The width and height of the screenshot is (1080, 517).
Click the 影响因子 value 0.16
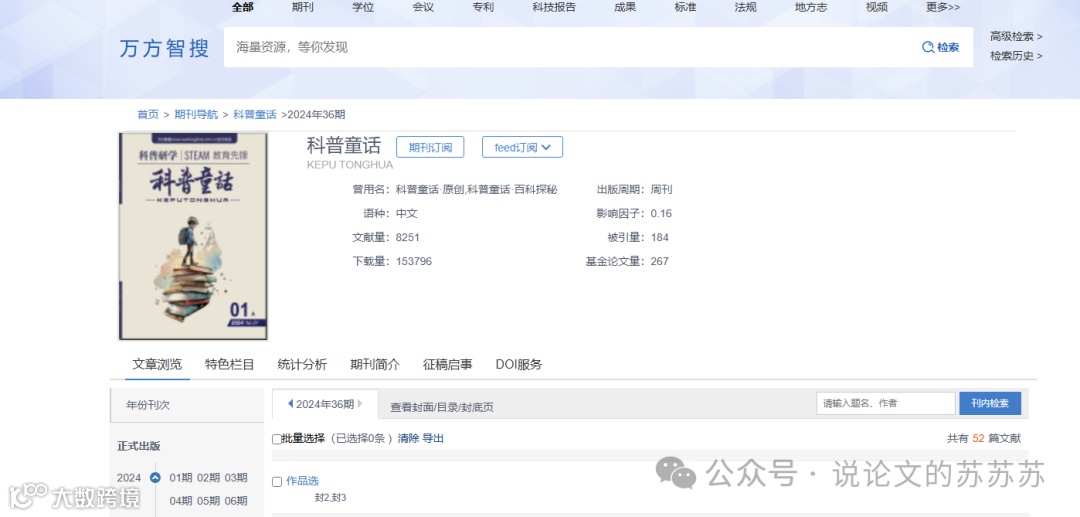pos(661,213)
